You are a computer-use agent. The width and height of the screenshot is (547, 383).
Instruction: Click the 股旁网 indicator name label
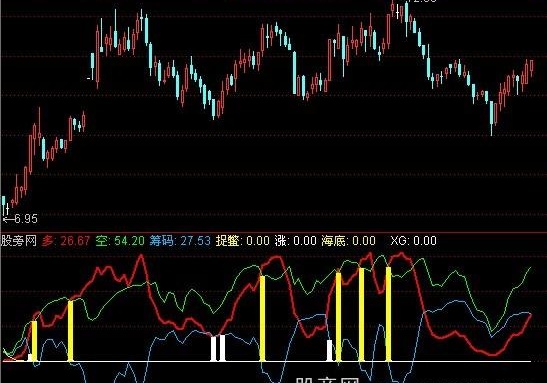18,241
